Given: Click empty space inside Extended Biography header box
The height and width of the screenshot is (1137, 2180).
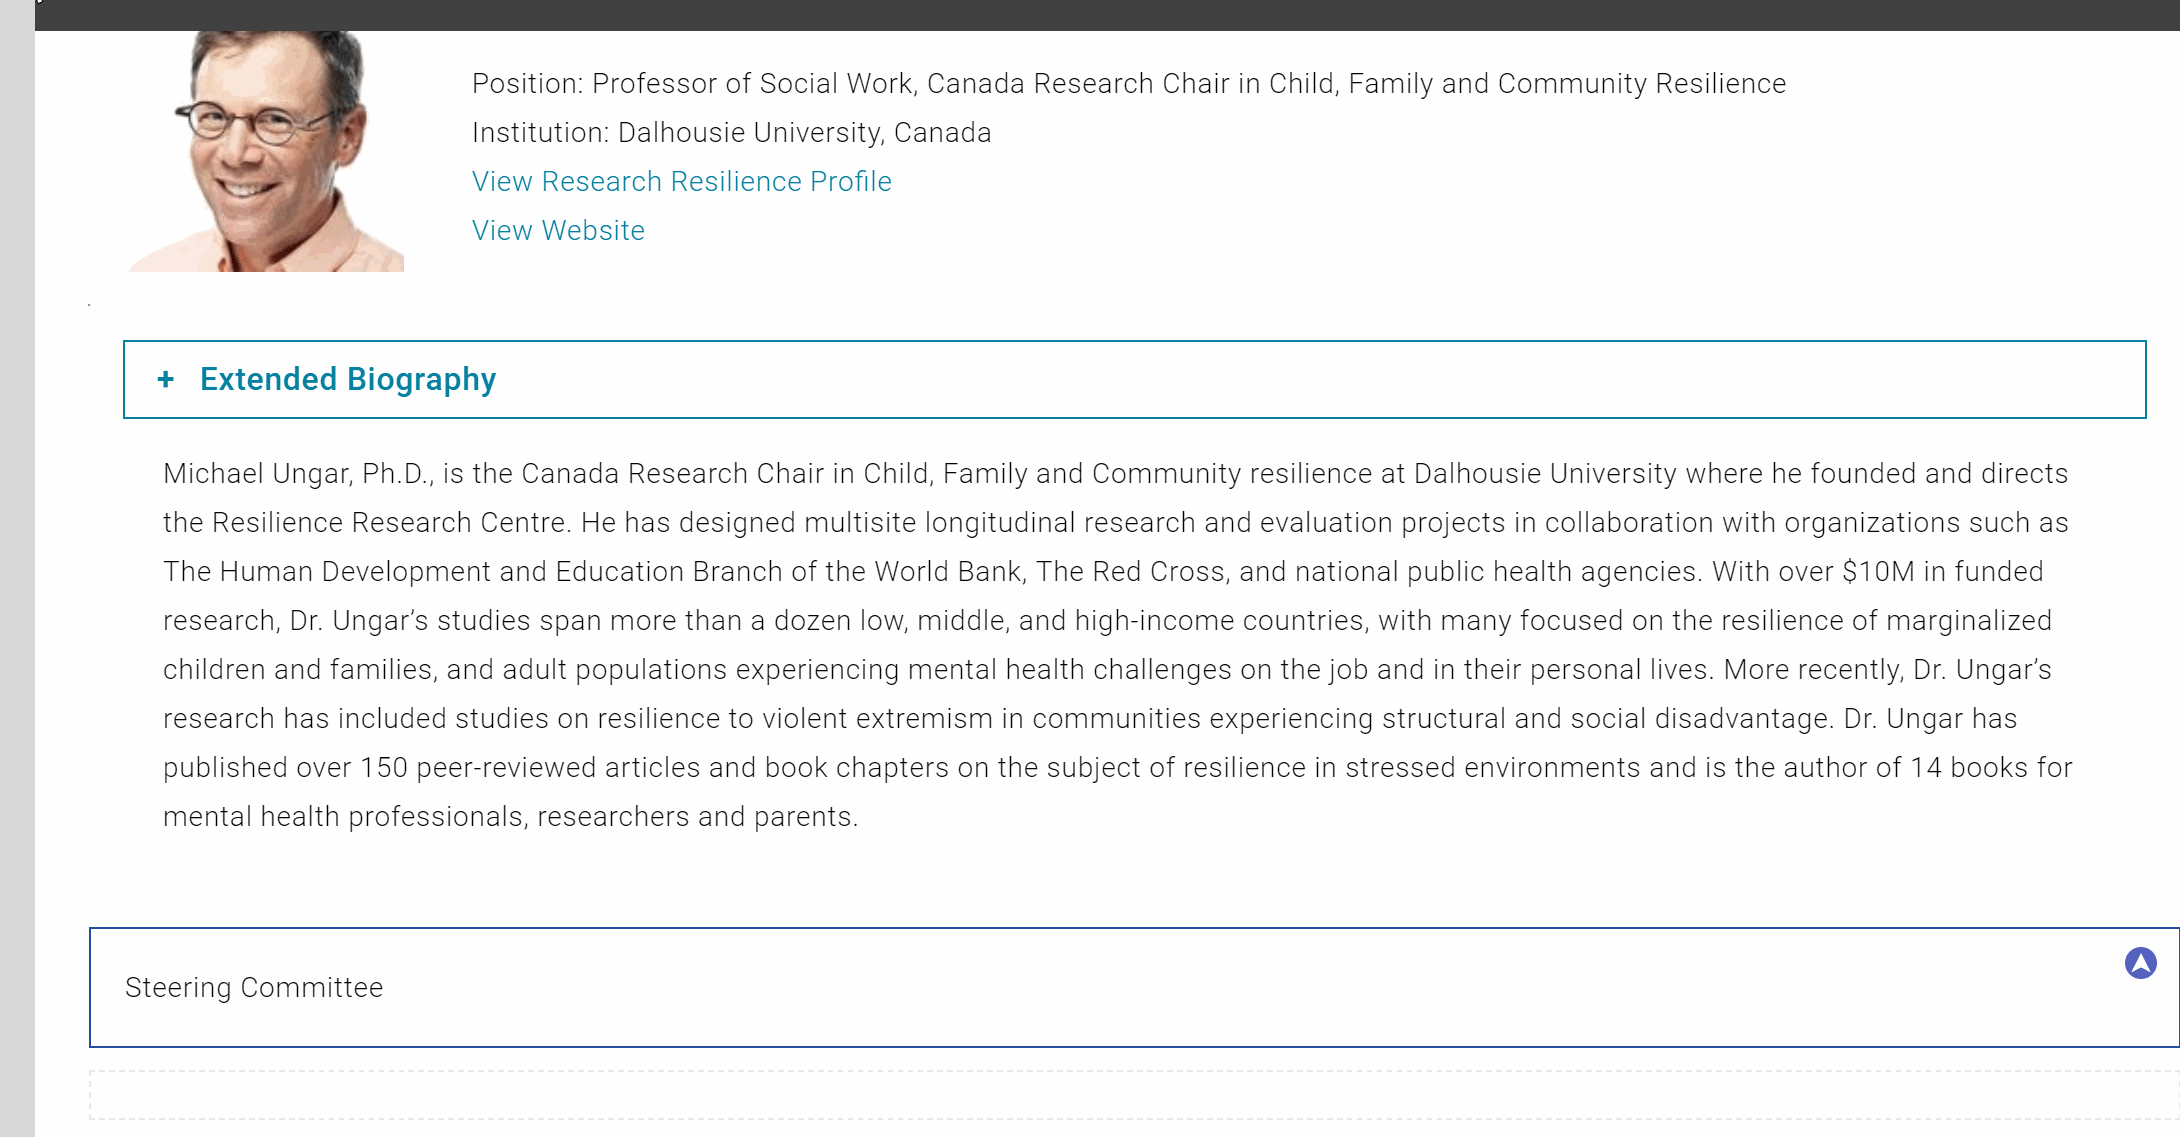Looking at the screenshot, I should (1300, 380).
